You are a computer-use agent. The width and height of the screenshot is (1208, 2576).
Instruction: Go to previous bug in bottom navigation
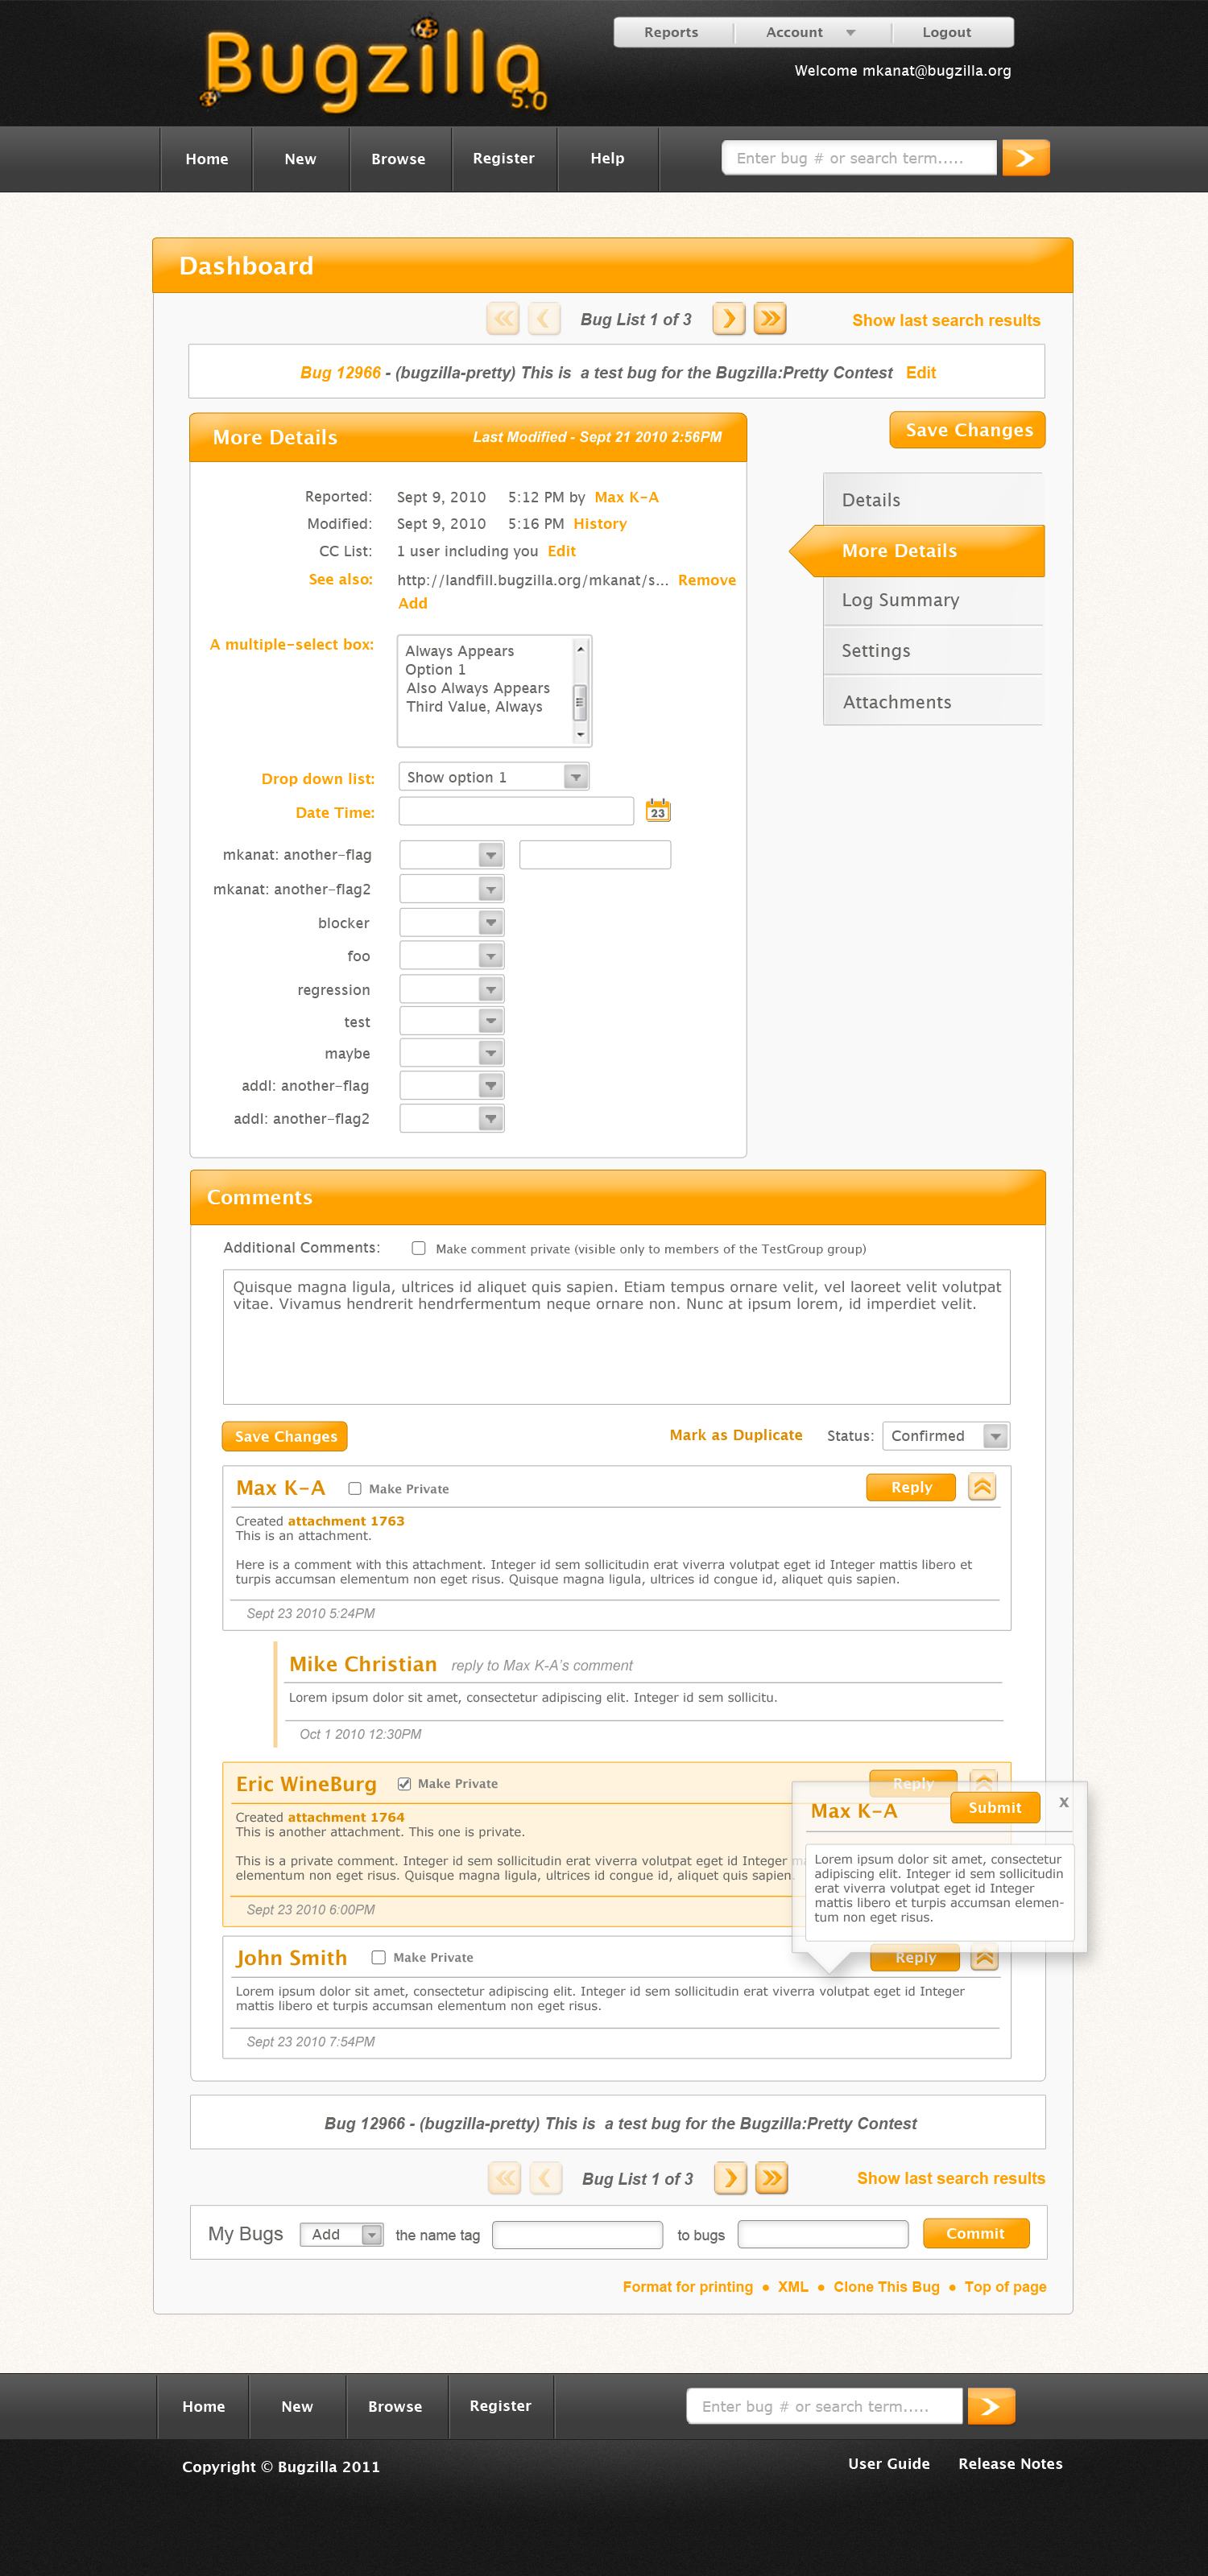point(546,2177)
